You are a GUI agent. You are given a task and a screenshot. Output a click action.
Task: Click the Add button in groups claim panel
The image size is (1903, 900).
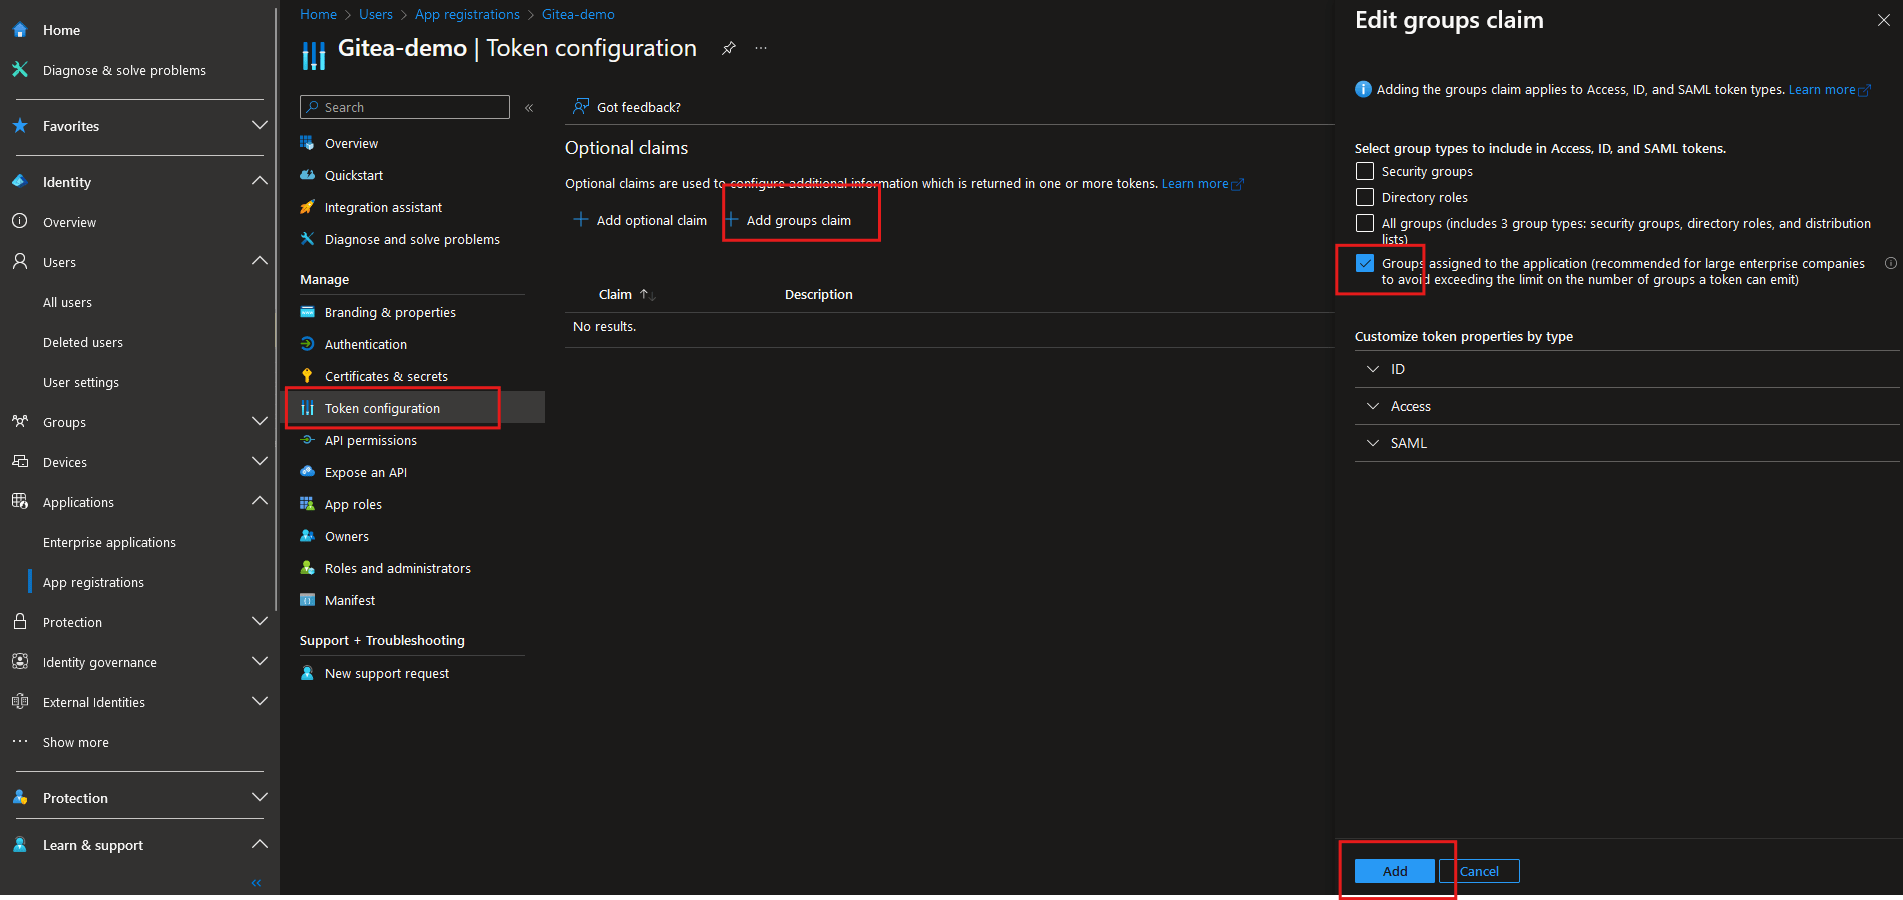tap(1395, 871)
